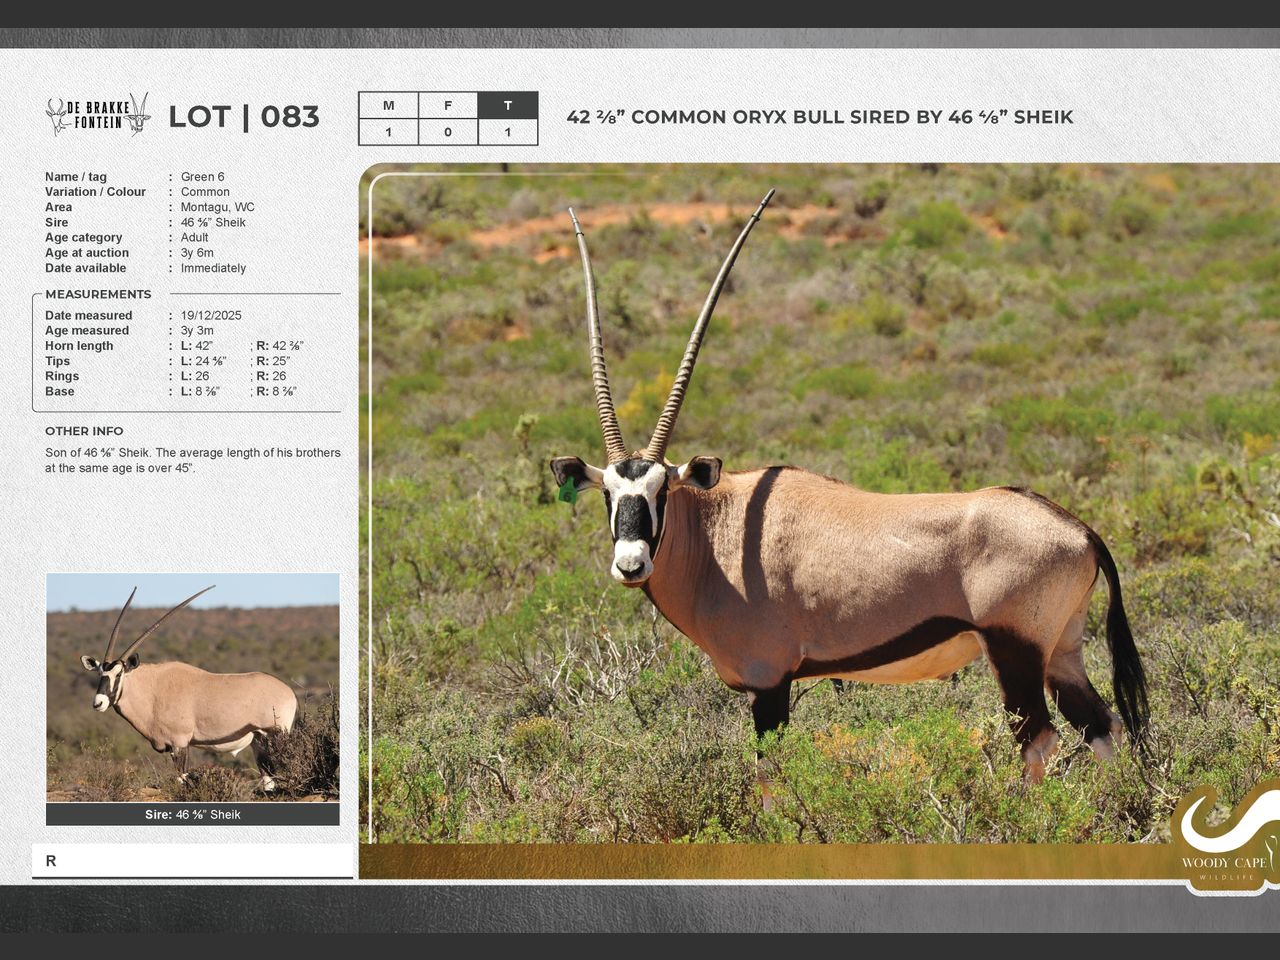
Task: Click the R input box at bottom left
Action: click(x=192, y=861)
